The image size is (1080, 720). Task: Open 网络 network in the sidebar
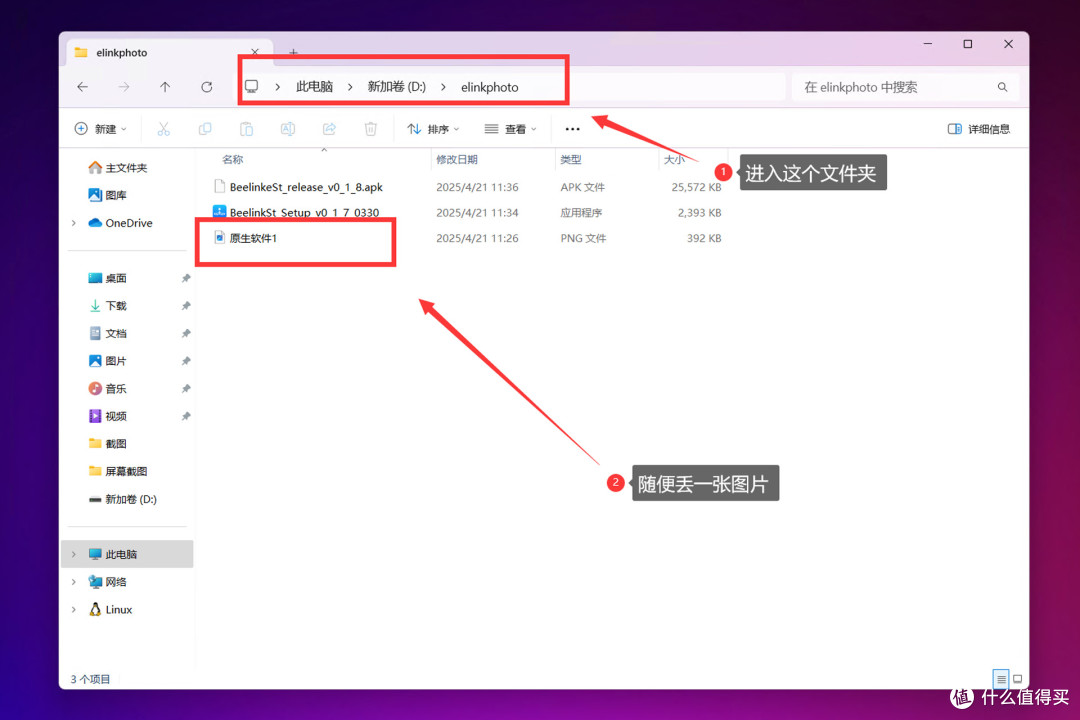(116, 582)
